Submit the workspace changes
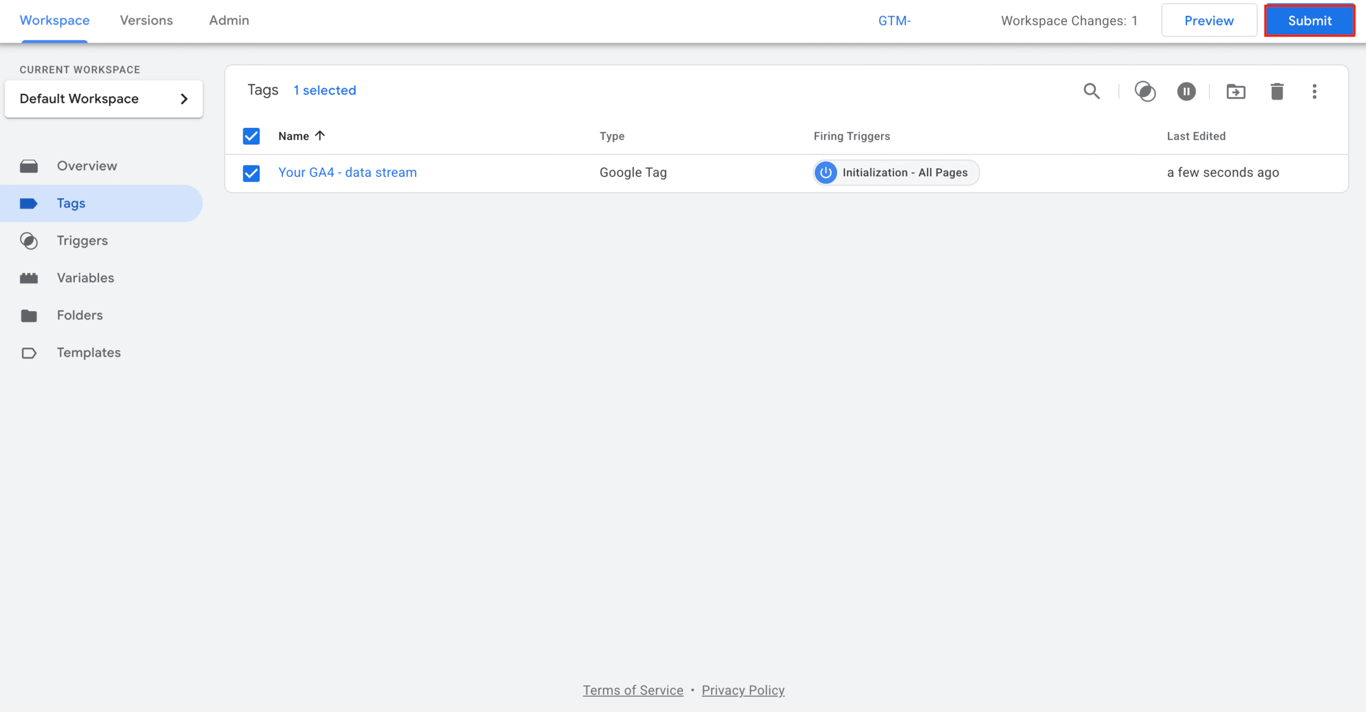Screen dimensions: 1366x712 (x=1309, y=20)
